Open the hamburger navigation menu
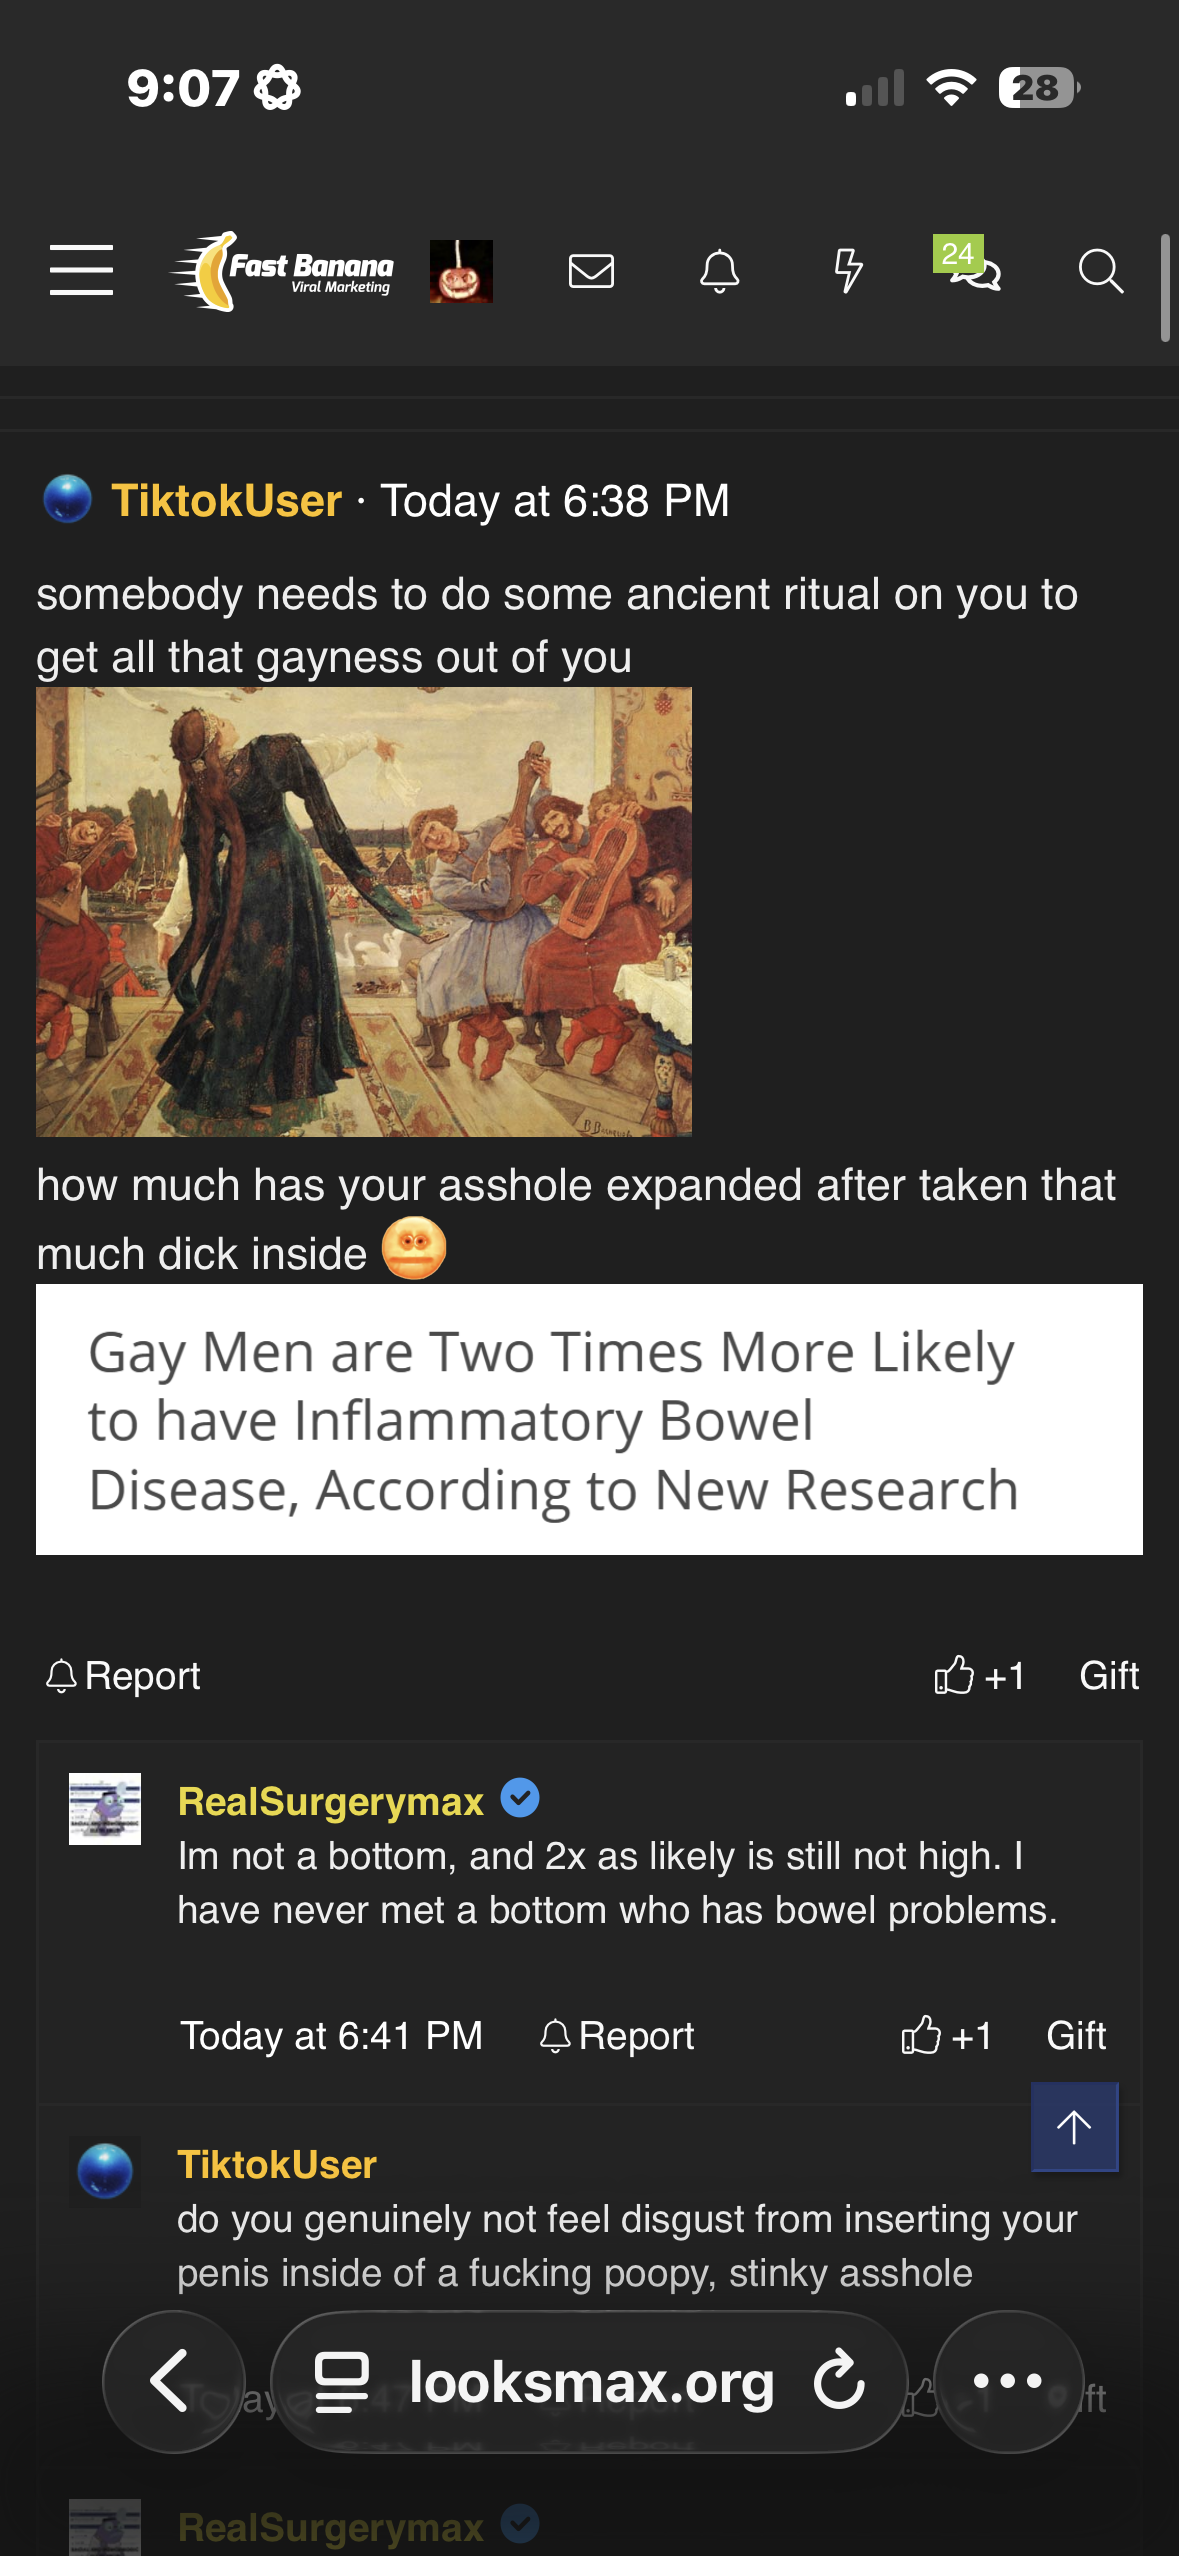Viewport: 1179px width, 2556px height. click(x=81, y=270)
